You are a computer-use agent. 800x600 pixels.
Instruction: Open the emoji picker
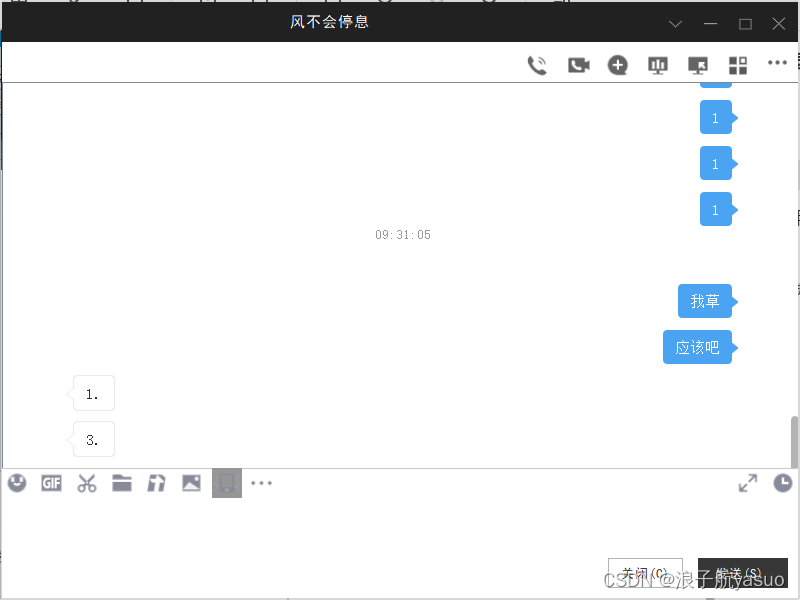pos(16,483)
